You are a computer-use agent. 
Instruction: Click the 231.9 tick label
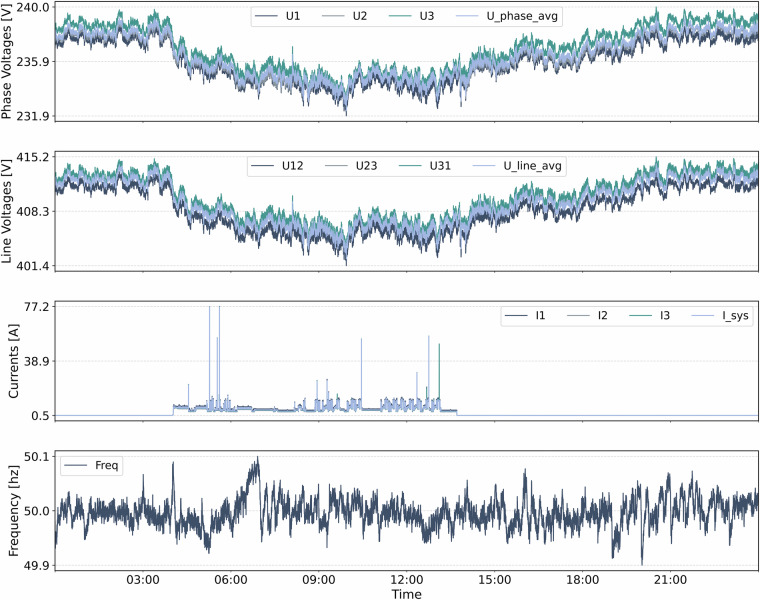coord(33,116)
